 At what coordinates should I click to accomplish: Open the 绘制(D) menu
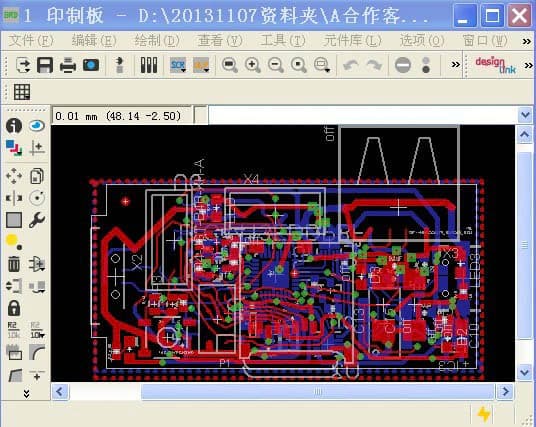[x=157, y=41]
